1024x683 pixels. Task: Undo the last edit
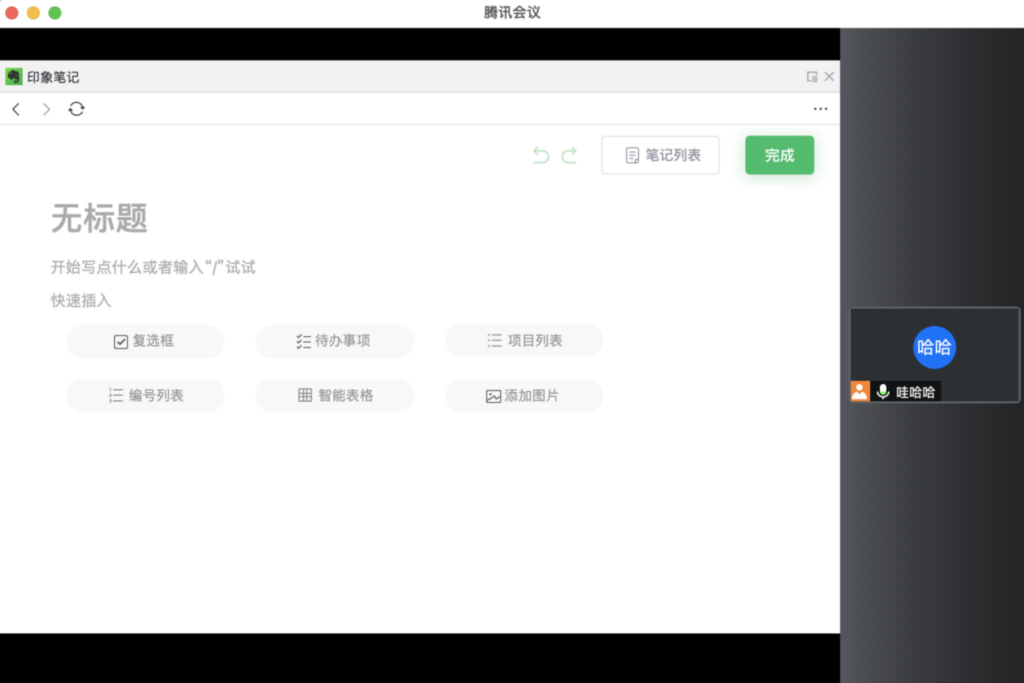541,155
